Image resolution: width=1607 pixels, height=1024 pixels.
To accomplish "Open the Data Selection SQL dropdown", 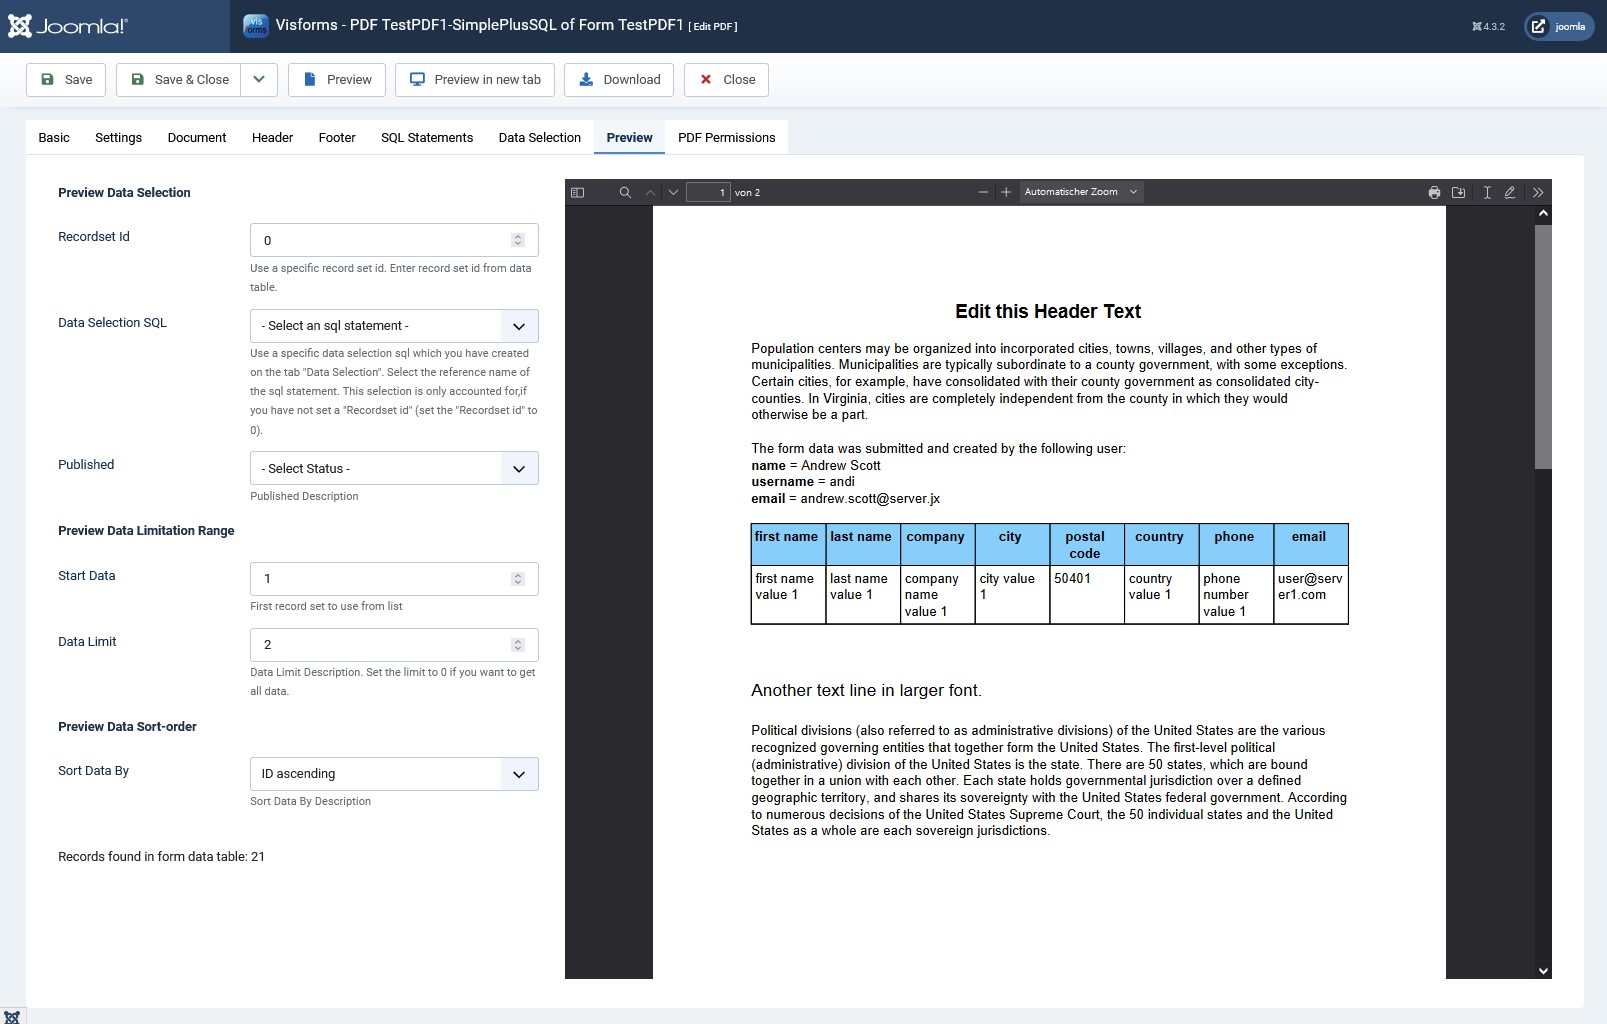I will [x=393, y=326].
